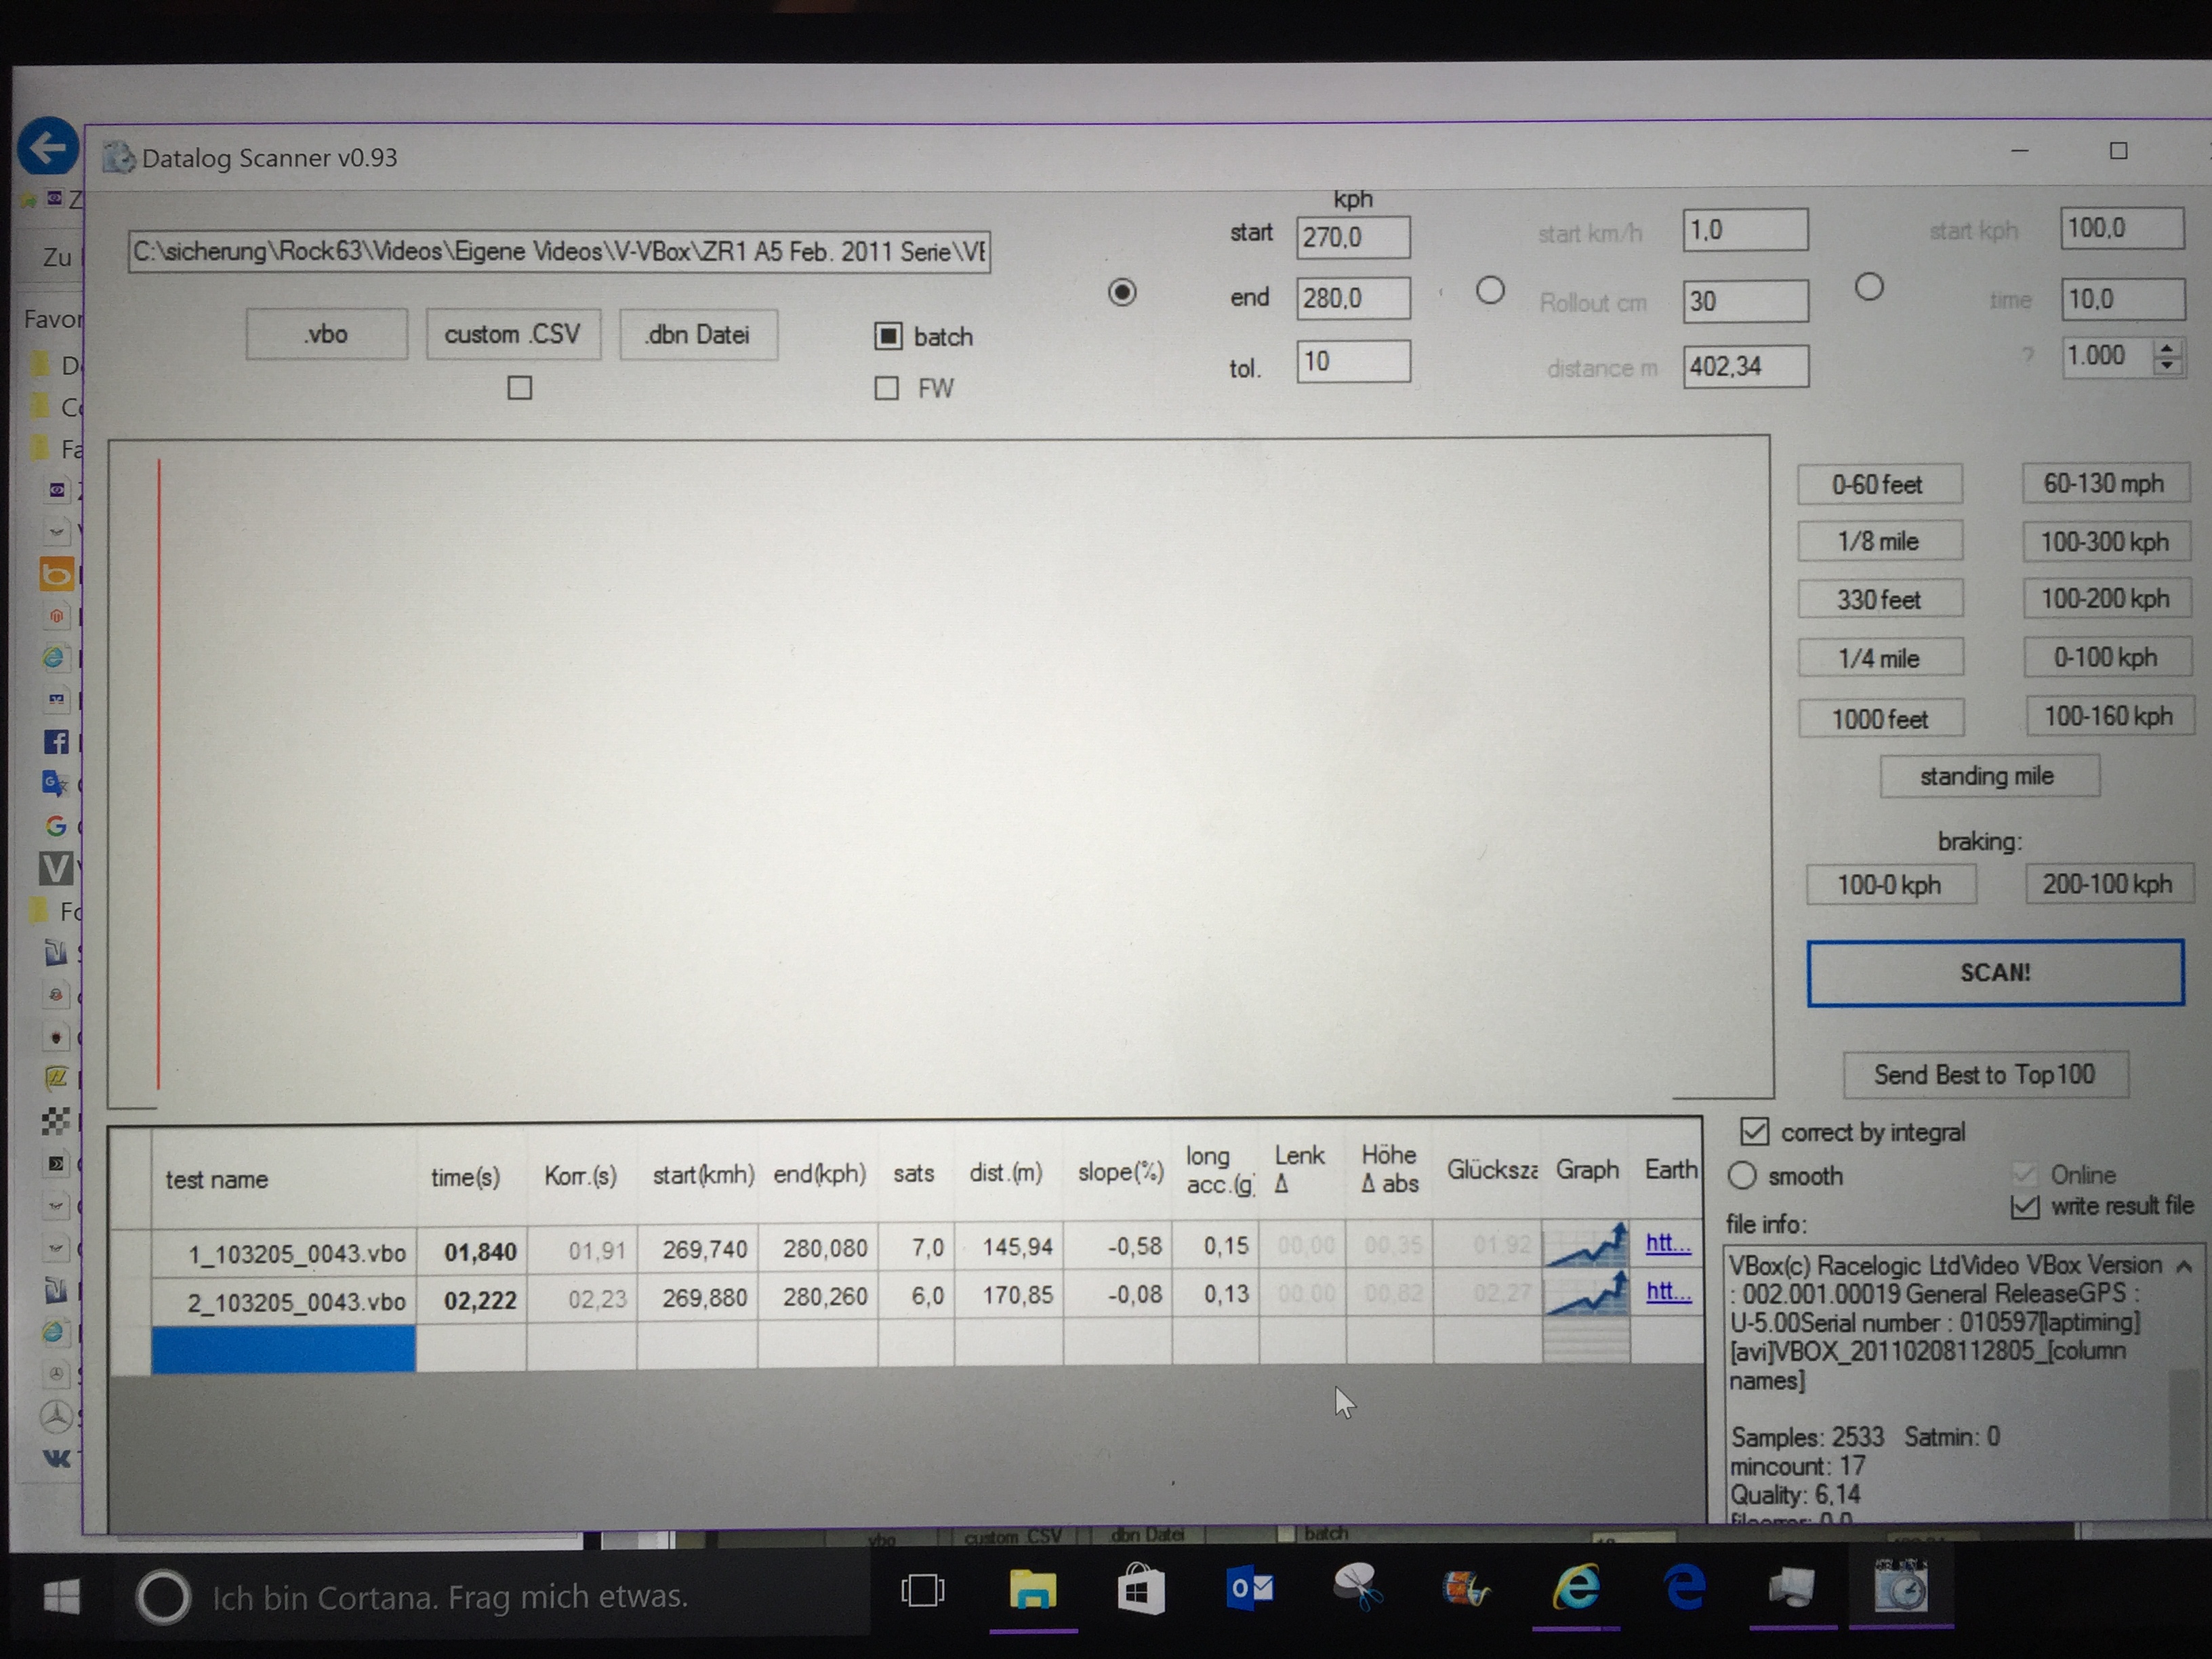This screenshot has height=1659, width=2212.
Task: Open graph thumbnail for 1_103205_0043.vbo
Action: [x=1585, y=1245]
